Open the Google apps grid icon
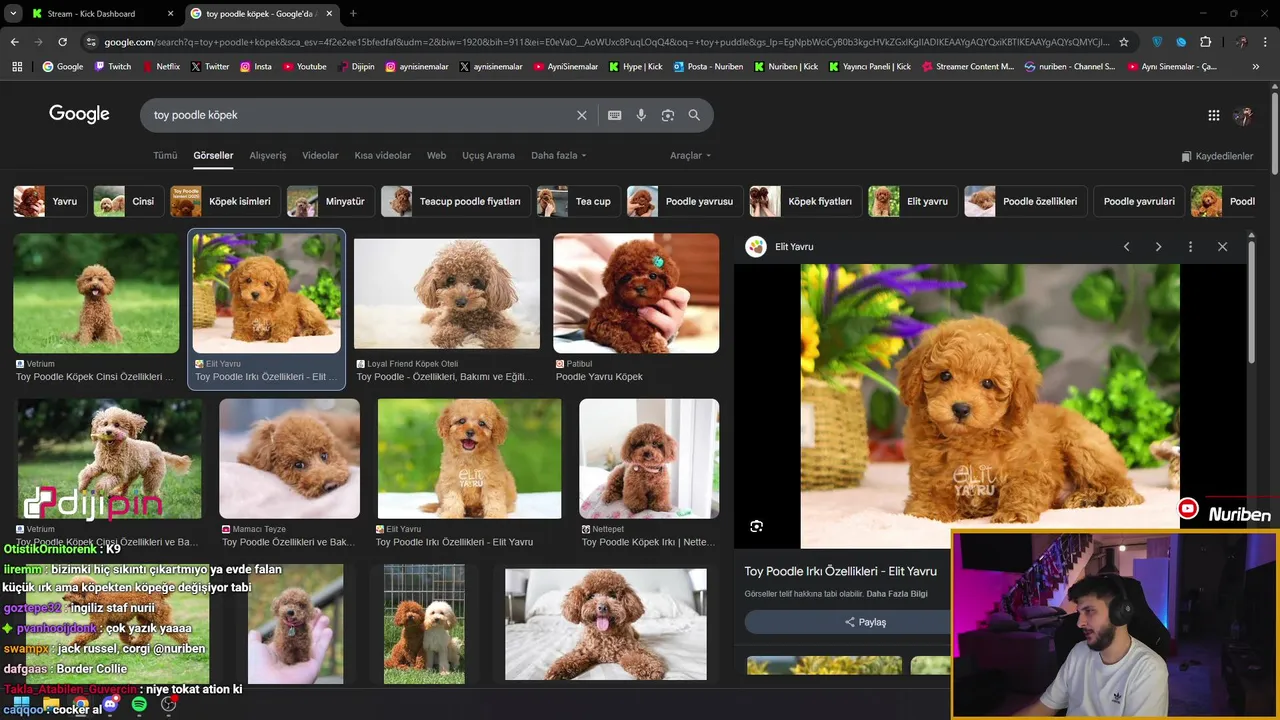Image resolution: width=1280 pixels, height=720 pixels. 1214,115
